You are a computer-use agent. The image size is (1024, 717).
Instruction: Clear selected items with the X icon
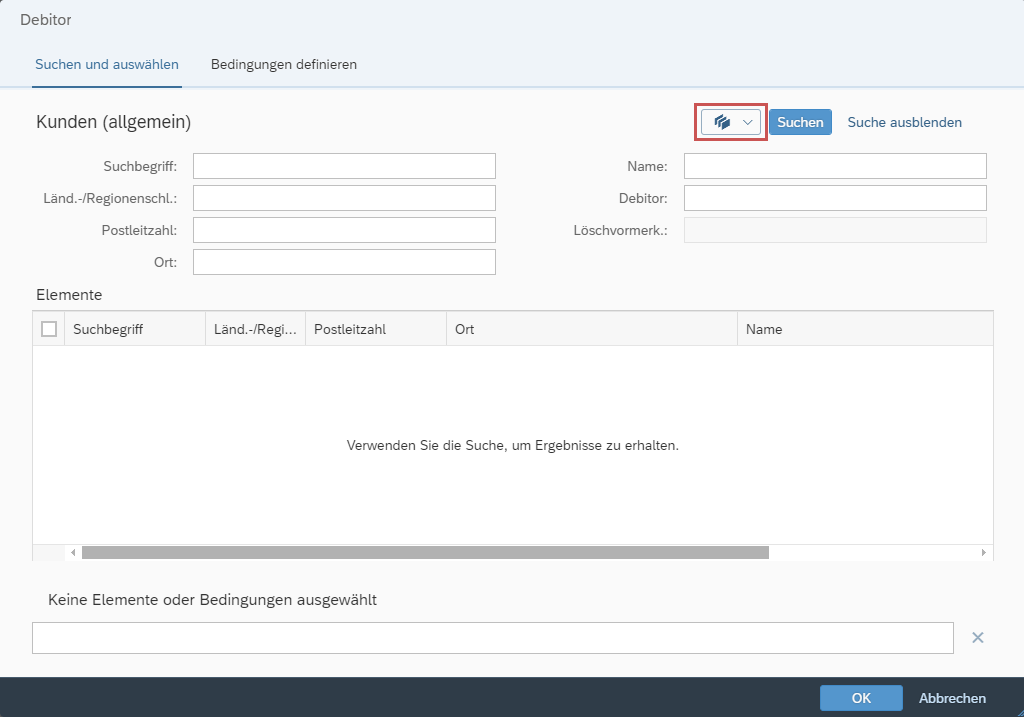(x=978, y=638)
